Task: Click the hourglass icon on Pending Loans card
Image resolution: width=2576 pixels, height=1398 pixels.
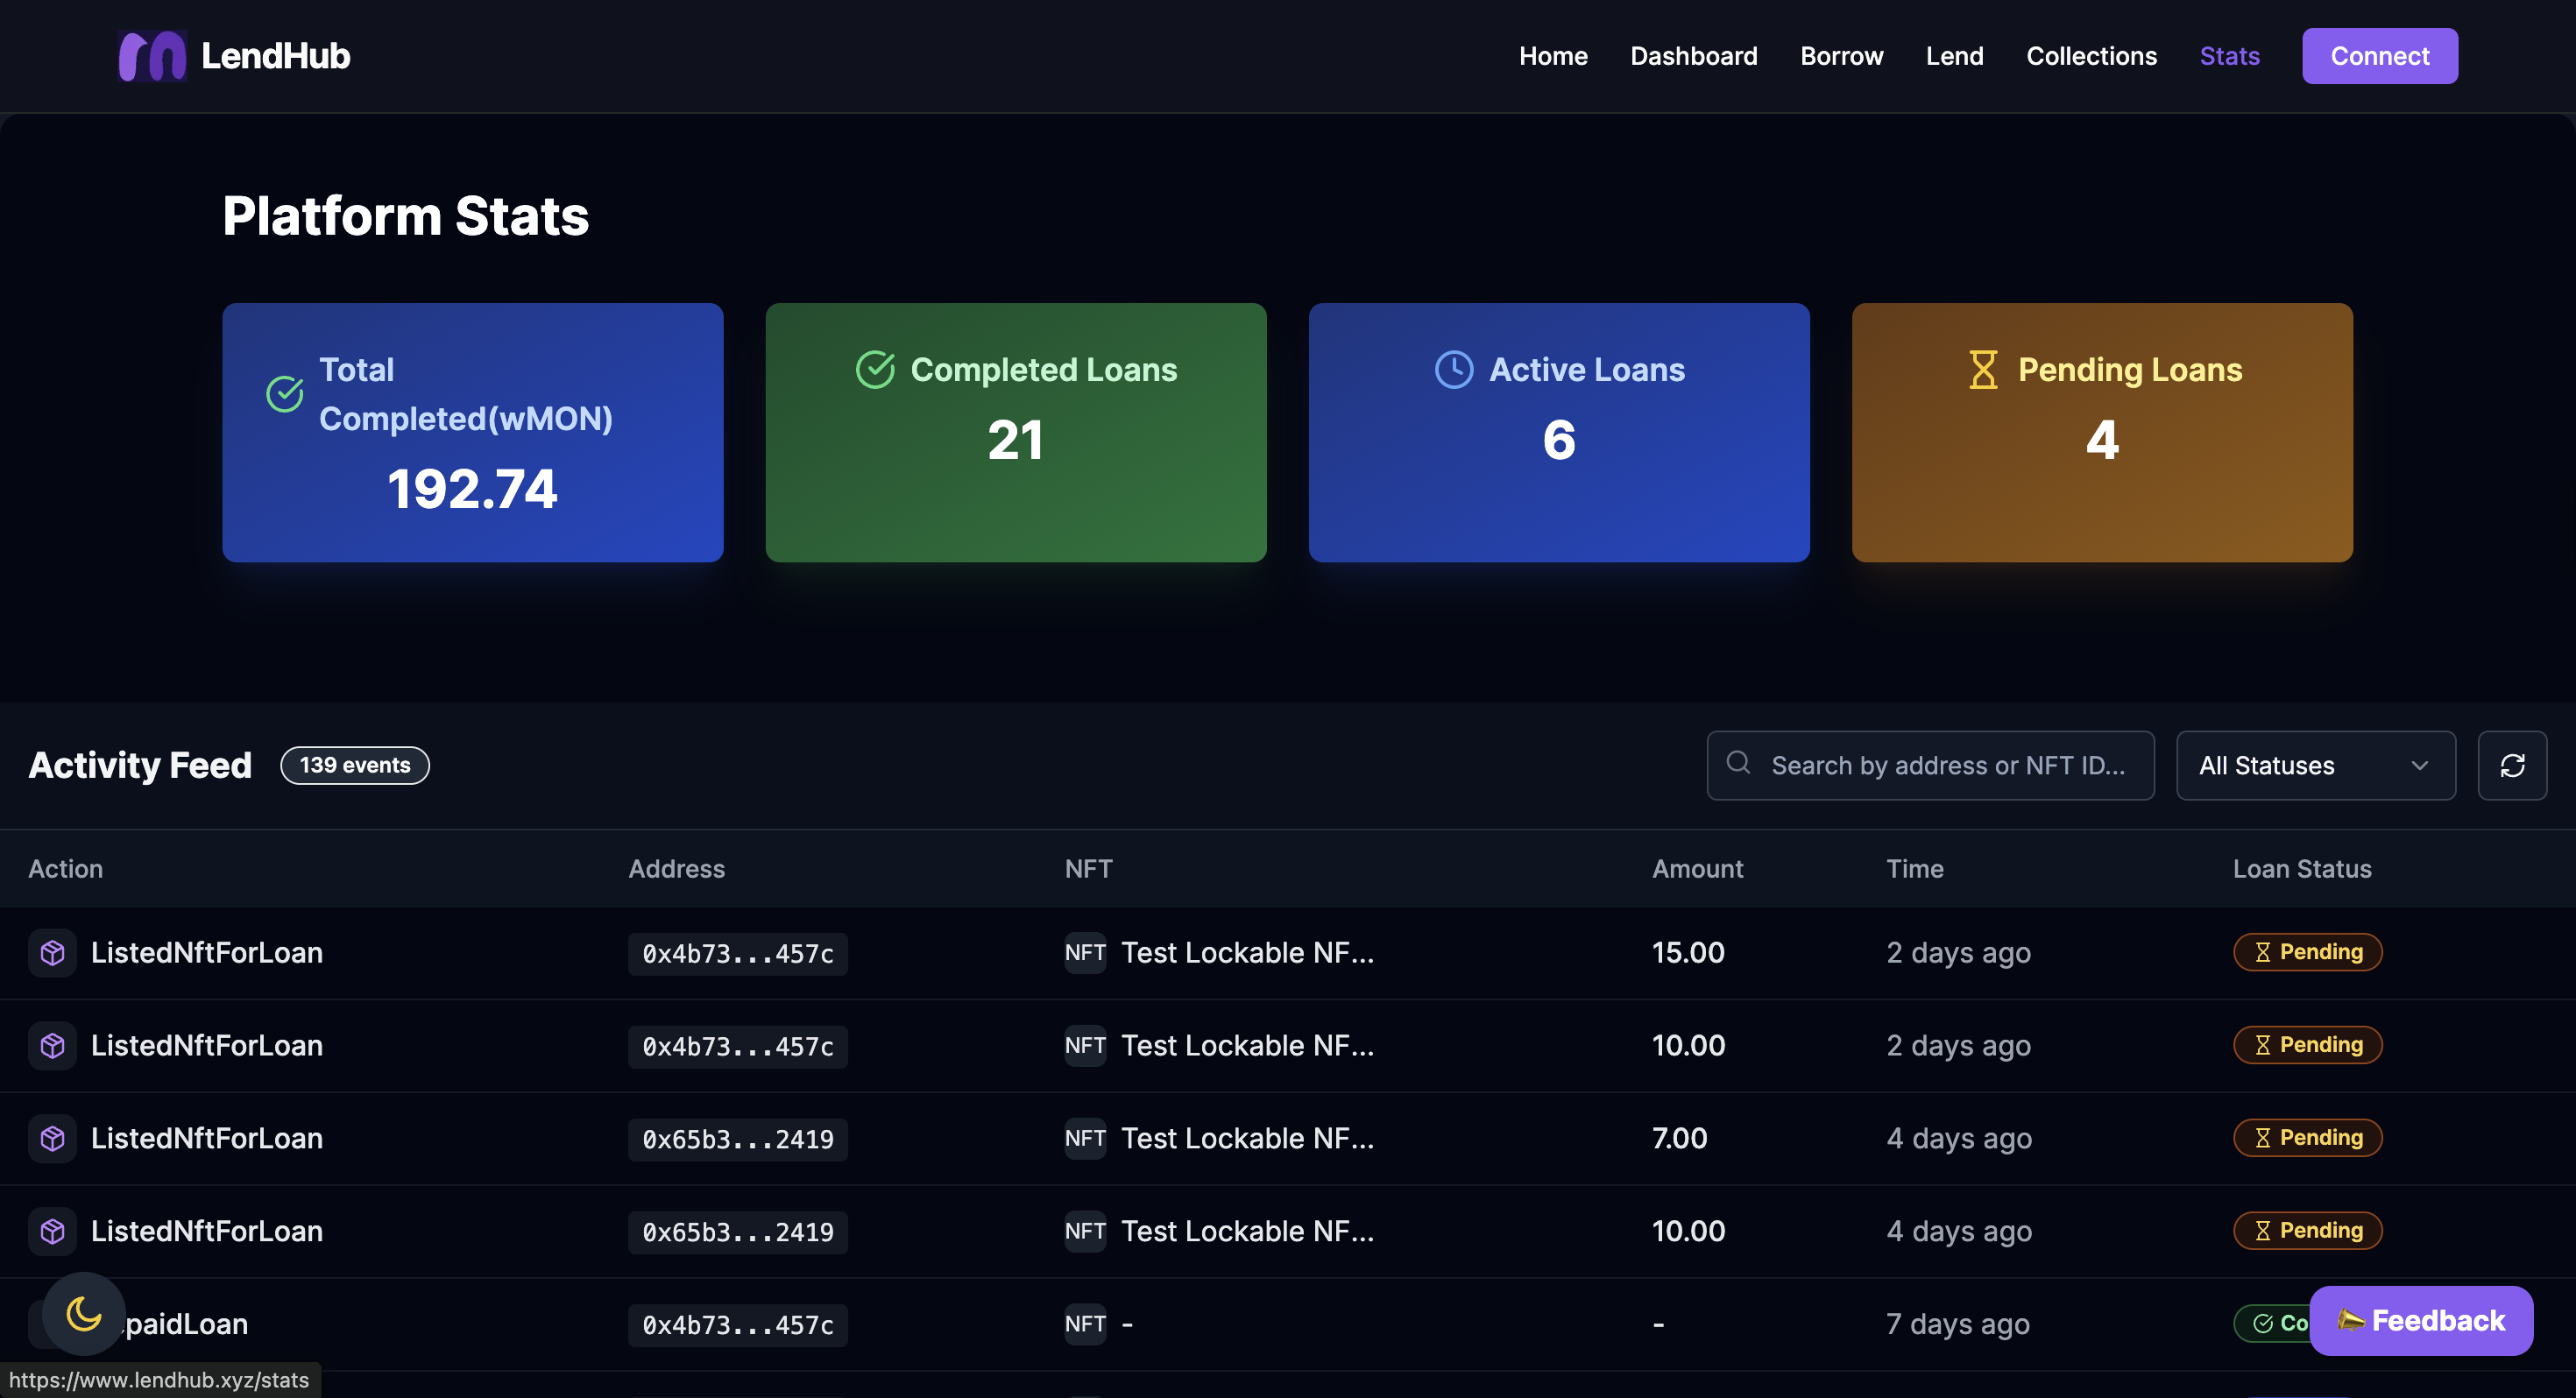Action: point(1982,369)
